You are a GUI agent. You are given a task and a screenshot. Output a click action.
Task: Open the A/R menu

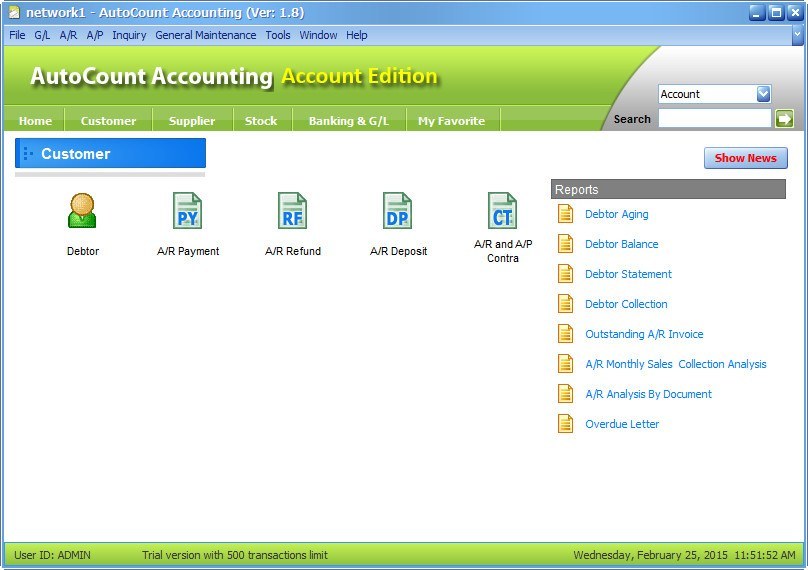68,35
